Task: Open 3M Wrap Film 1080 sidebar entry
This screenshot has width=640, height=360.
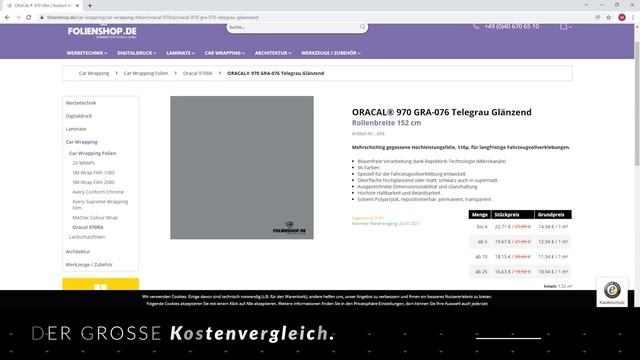Action: click(x=93, y=173)
